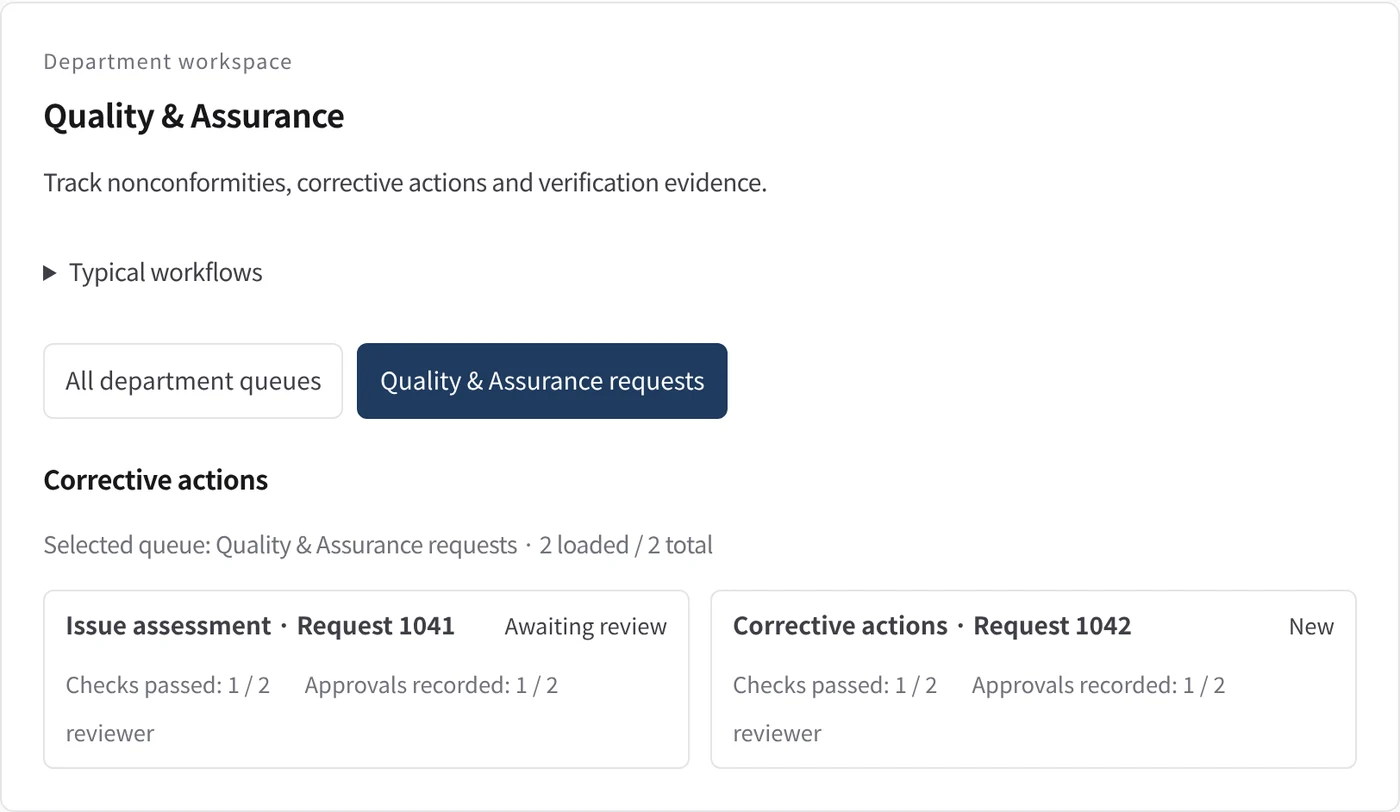
Task: Expand the Typical workflows disclosure
Action: (x=154, y=273)
